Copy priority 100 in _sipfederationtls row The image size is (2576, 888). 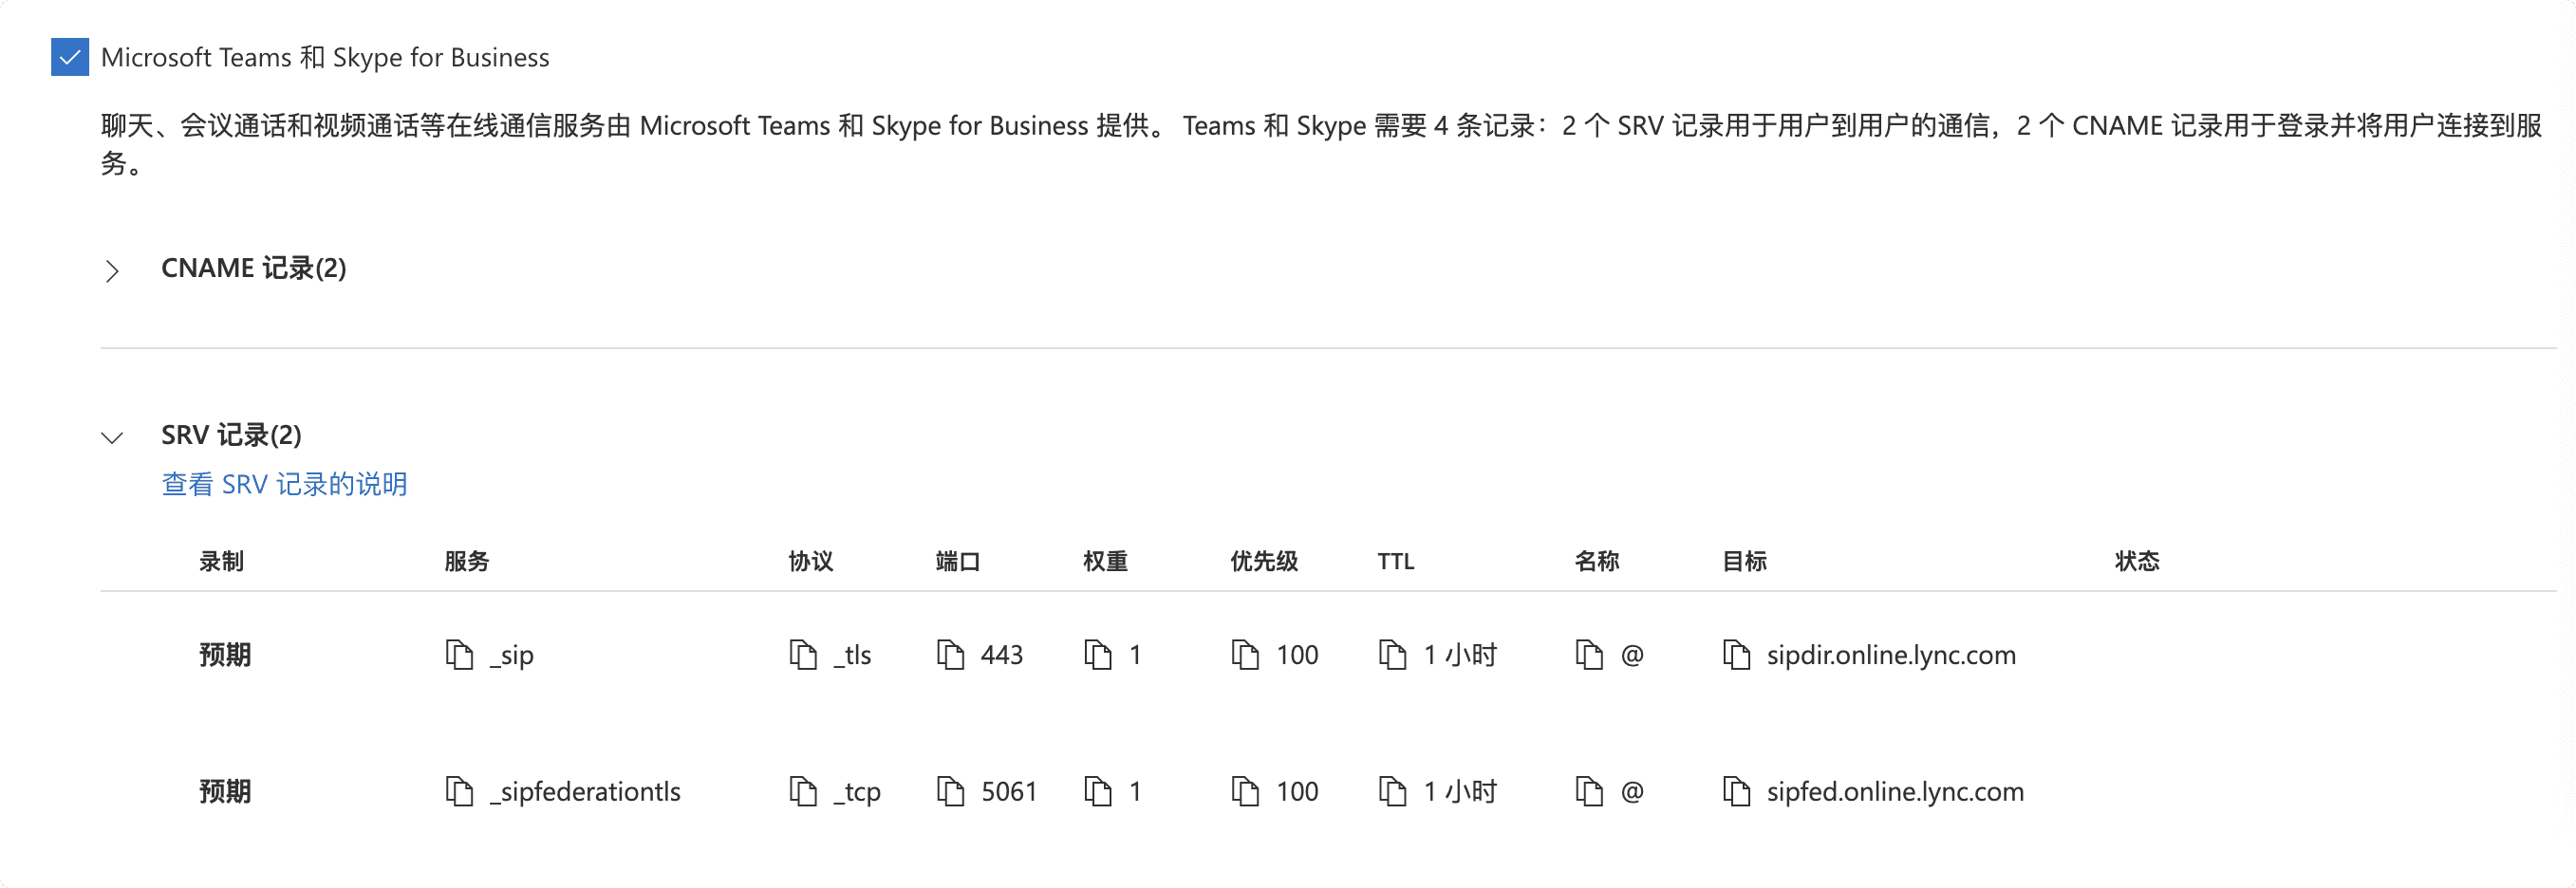(1245, 791)
